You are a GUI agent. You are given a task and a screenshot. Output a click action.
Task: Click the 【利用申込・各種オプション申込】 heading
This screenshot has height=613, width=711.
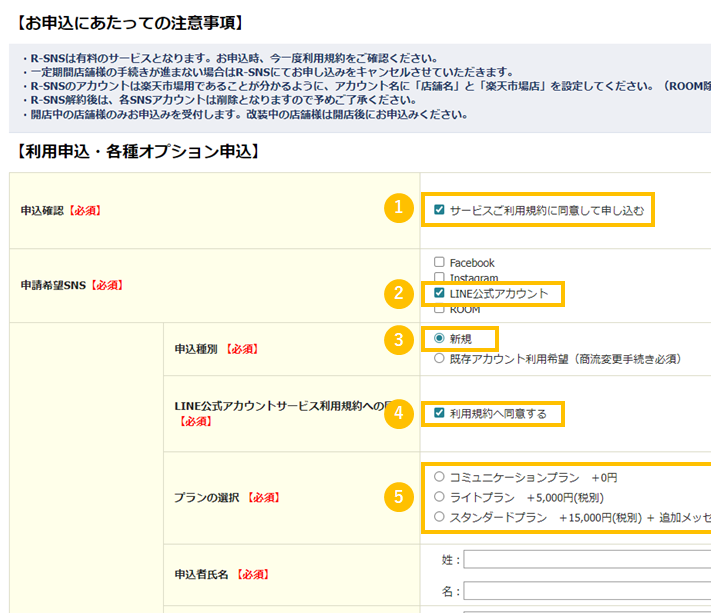coord(139,152)
